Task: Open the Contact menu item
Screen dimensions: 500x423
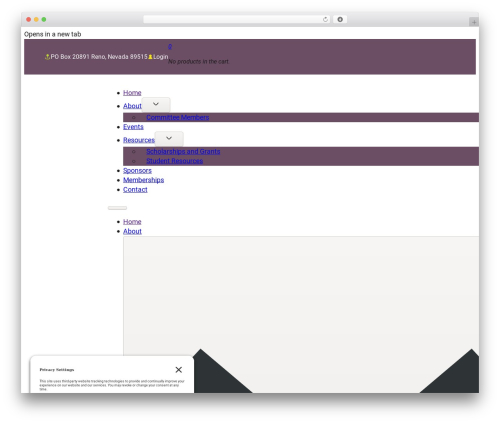Action: point(135,190)
